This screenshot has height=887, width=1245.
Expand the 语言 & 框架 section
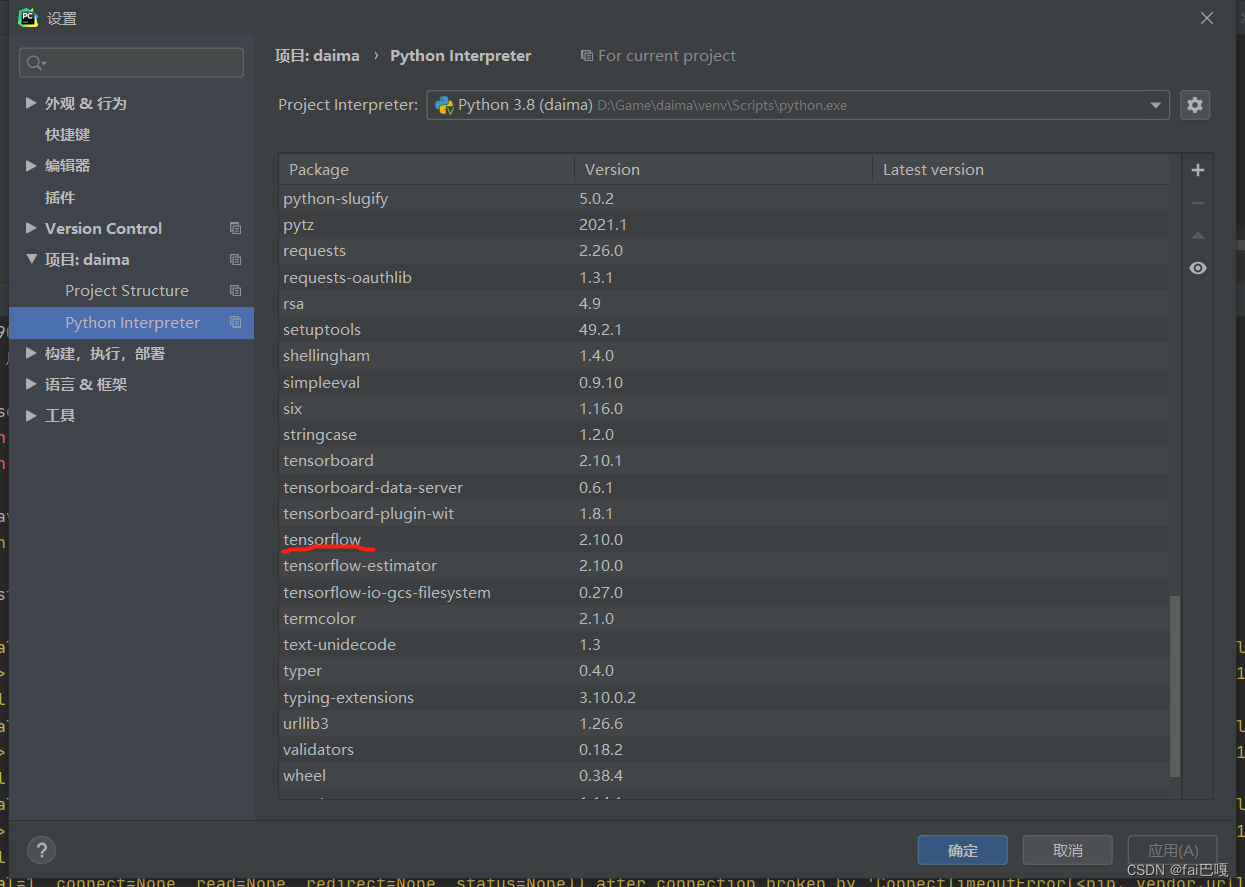[x=32, y=384]
